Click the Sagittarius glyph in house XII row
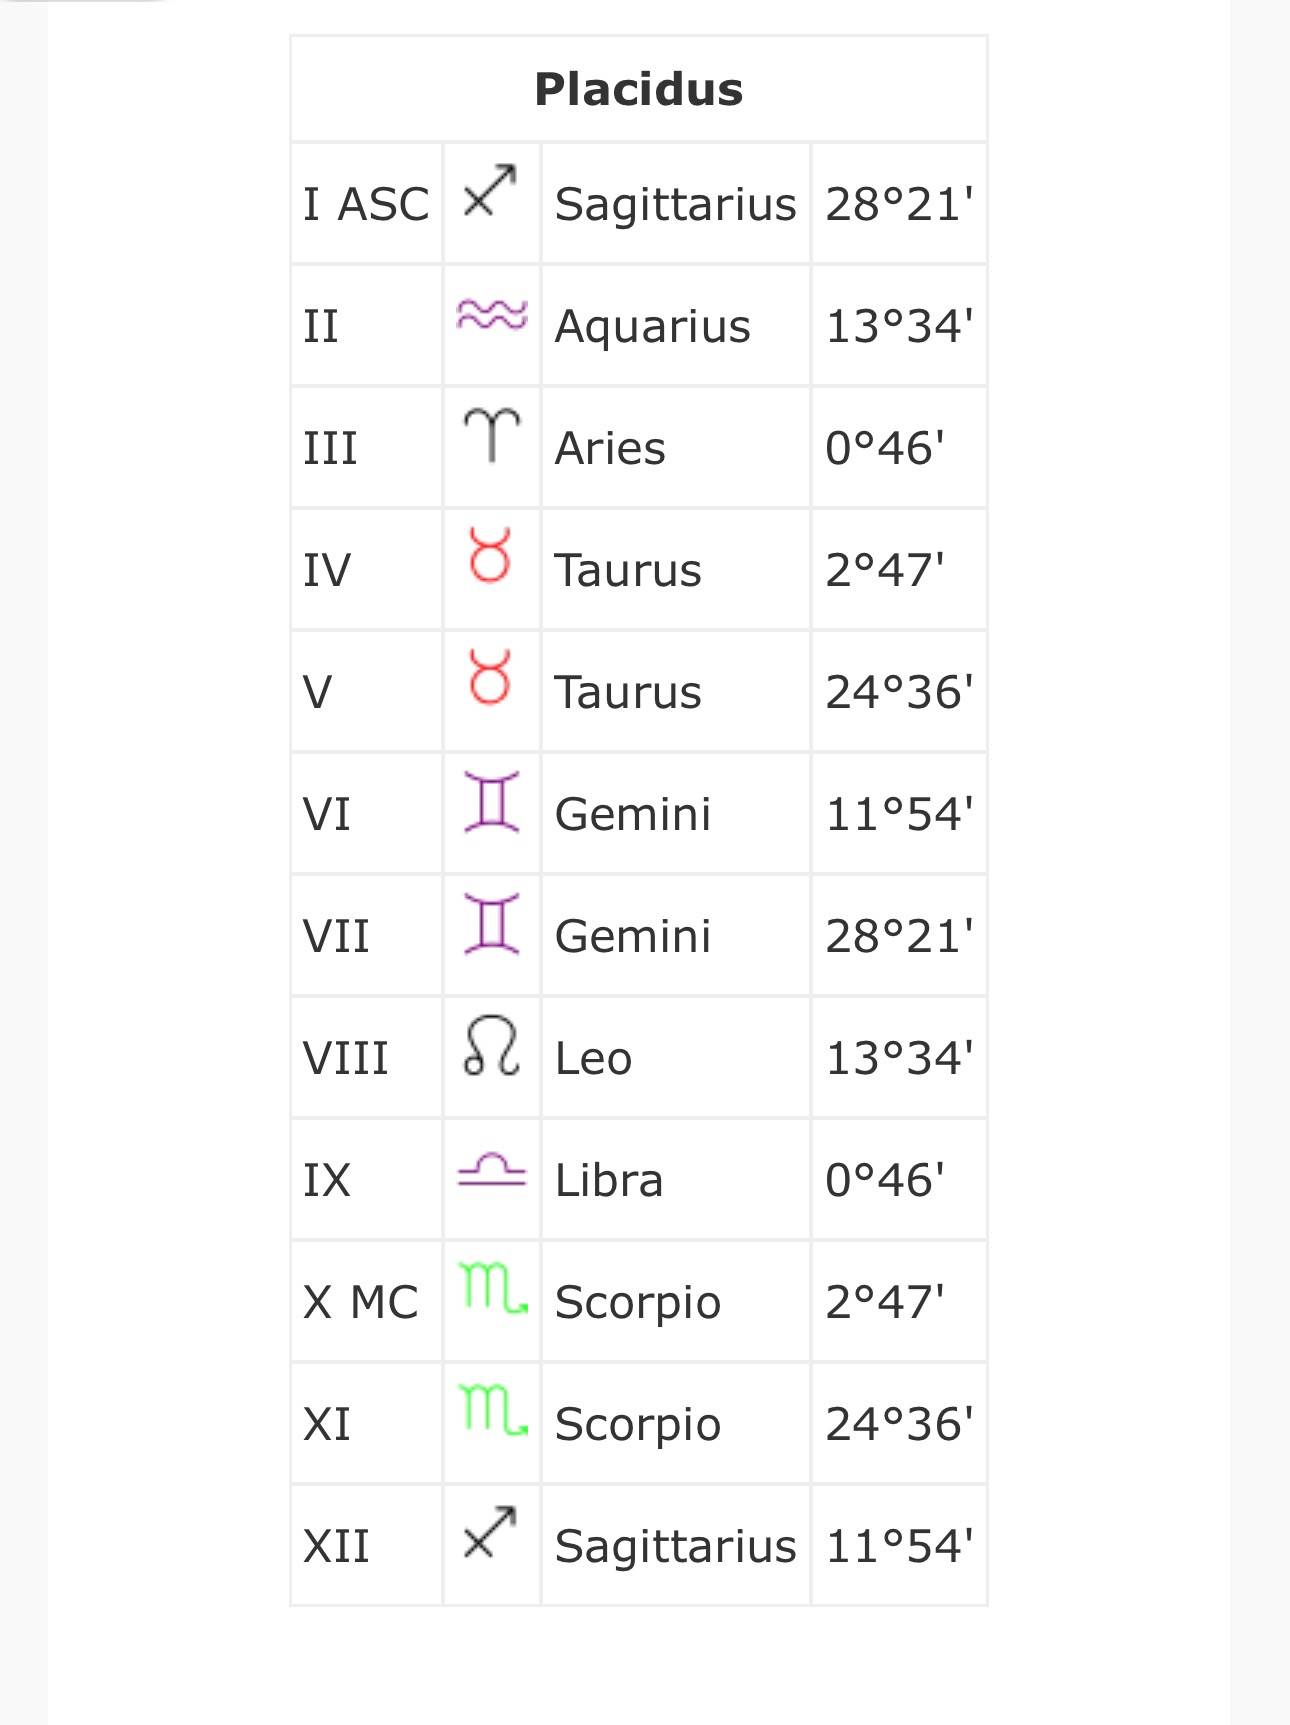 pos(491,1532)
